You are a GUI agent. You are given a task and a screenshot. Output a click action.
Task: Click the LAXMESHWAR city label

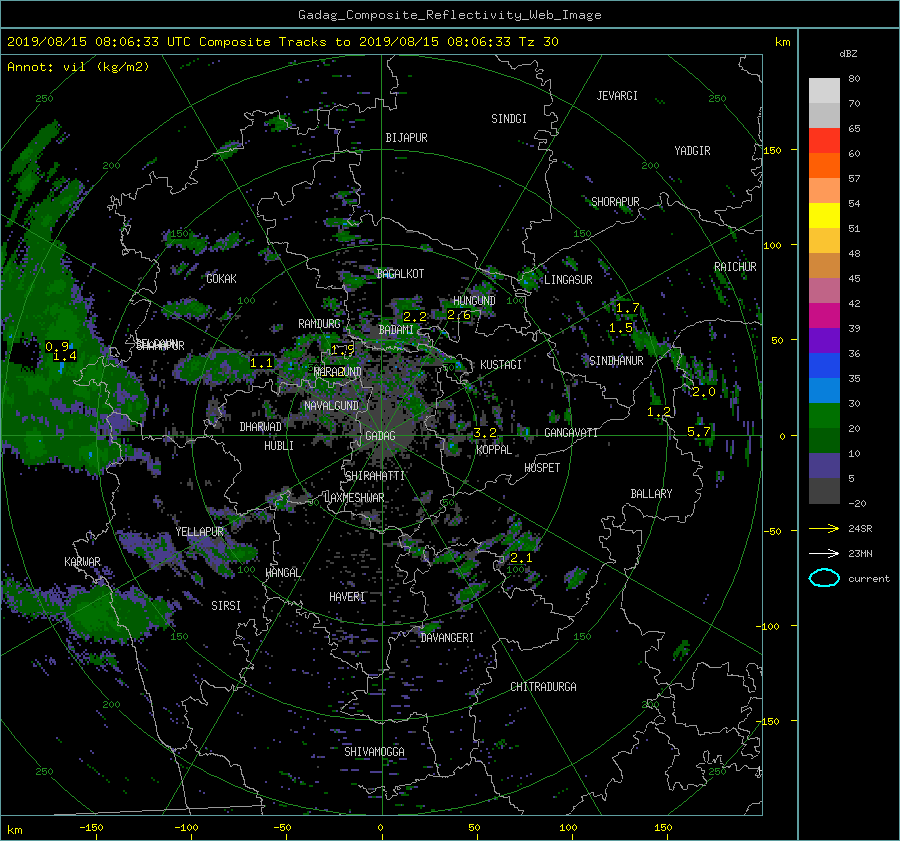tap(354, 498)
